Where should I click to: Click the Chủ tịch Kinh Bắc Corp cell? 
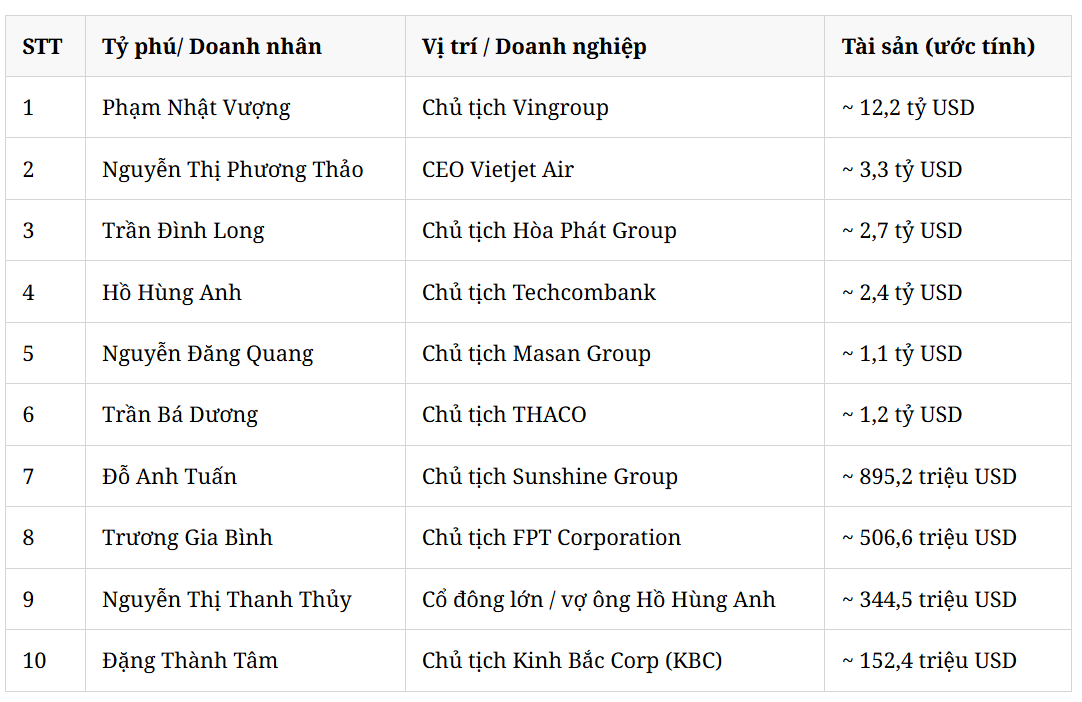615,661
